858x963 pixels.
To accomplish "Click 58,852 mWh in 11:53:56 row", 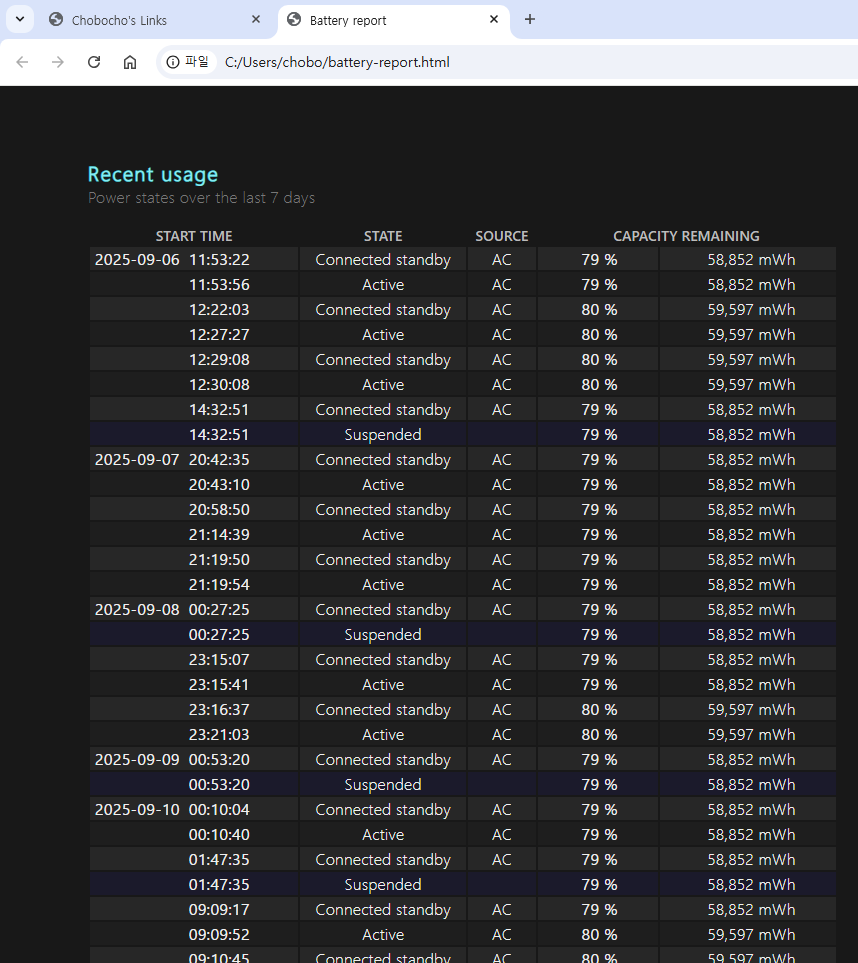I will (751, 285).
